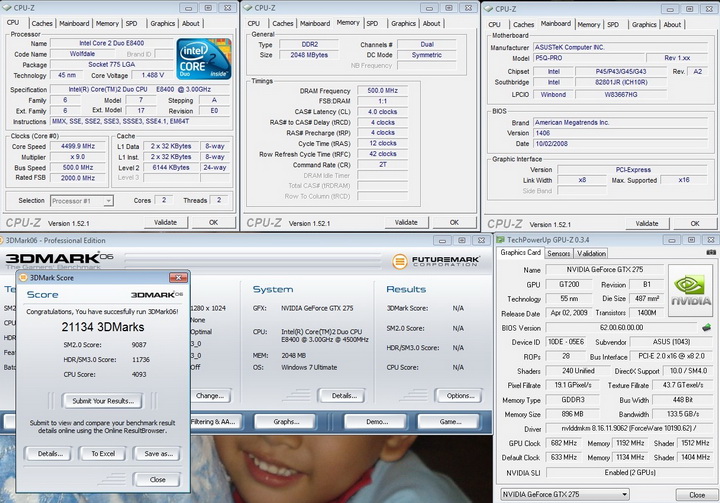The height and width of the screenshot is (503, 720).
Task: Open Caches tab in the CPU-Z processor window
Action: [x=42, y=23]
